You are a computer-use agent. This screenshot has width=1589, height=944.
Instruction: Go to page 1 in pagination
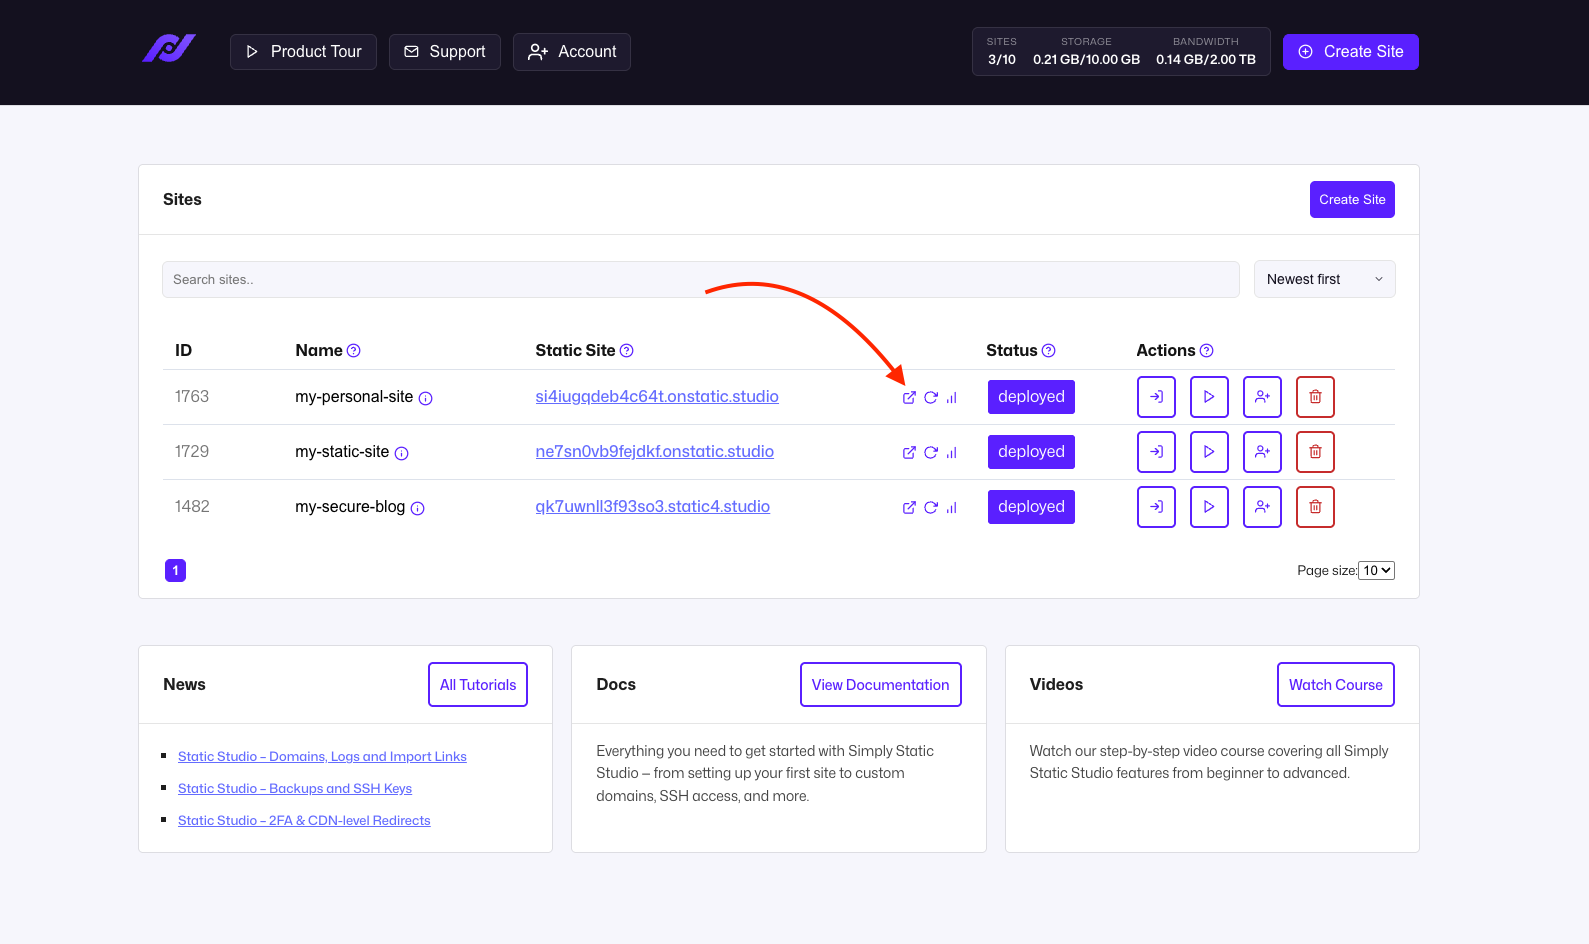[x=175, y=570]
